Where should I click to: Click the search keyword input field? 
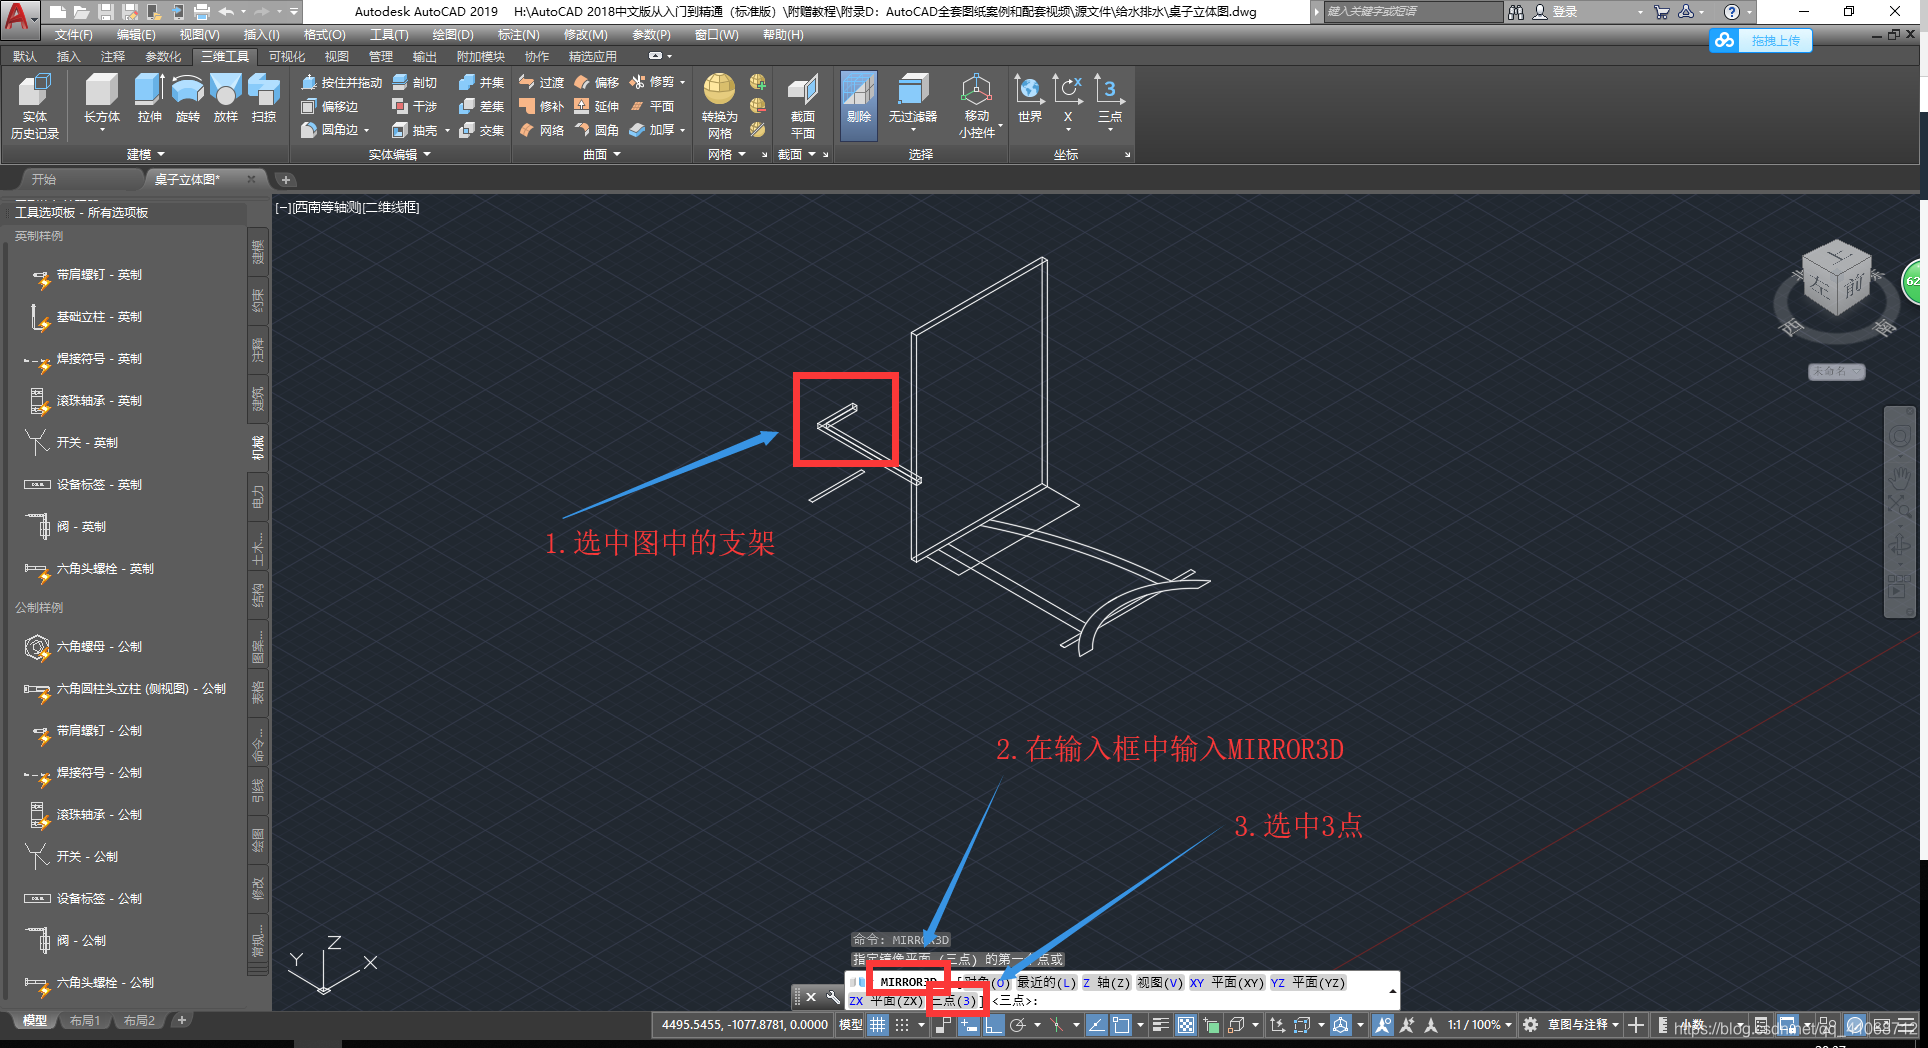[1413, 12]
